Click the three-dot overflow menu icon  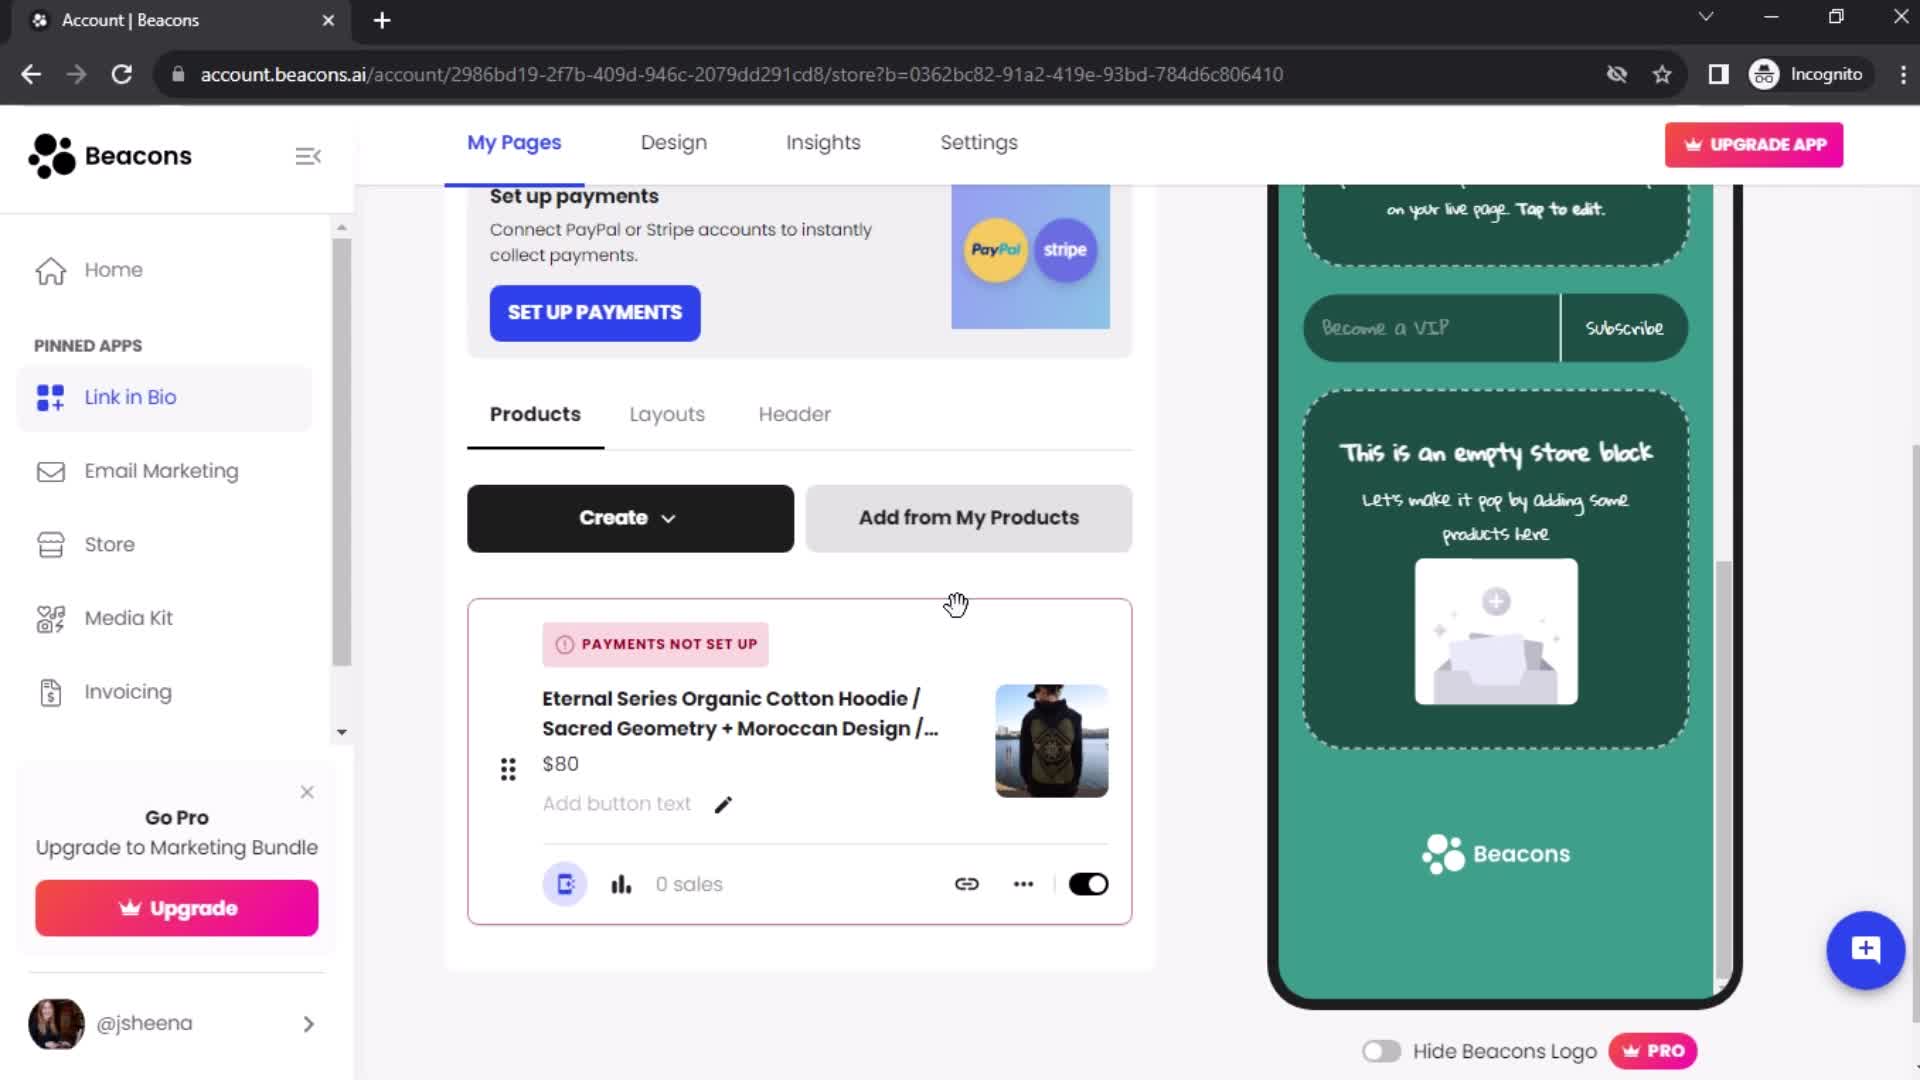tap(1023, 884)
